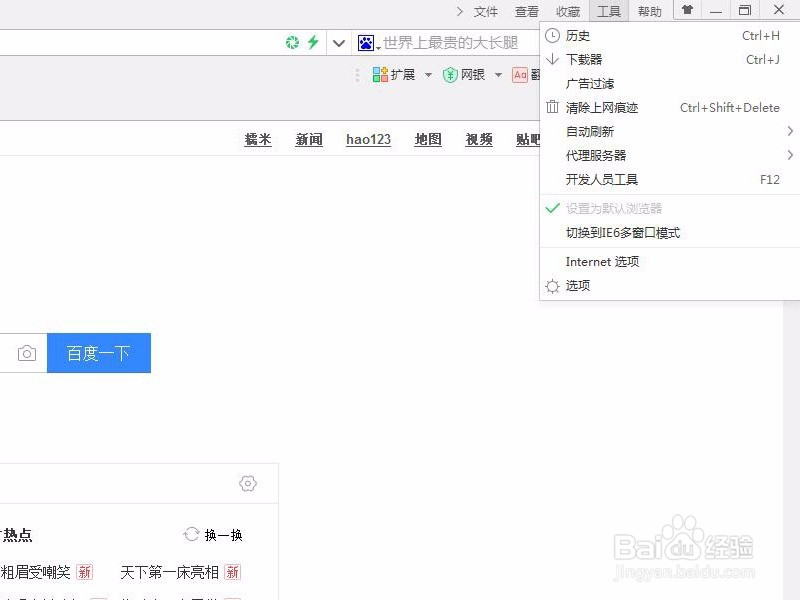Change browser skin via shirt icon in titlebar
Image resolution: width=800 pixels, height=600 pixels.
[x=688, y=11]
